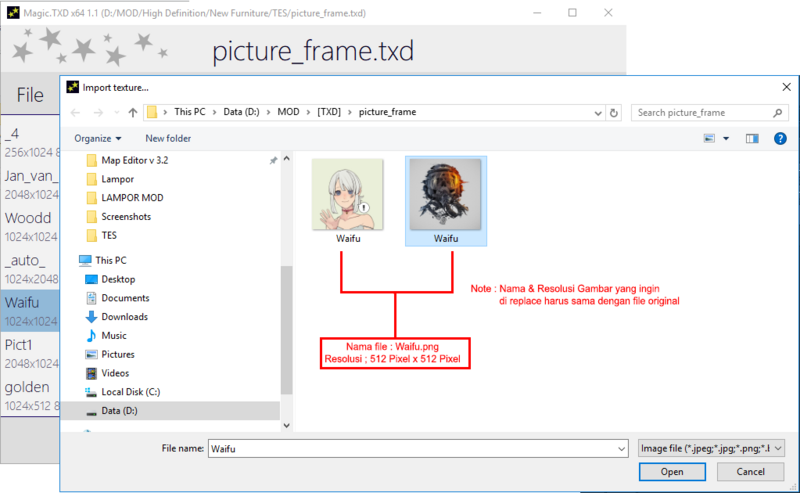Viewport: 800px width, 493px height.
Task: Select the golden texture in Magic.TXD list
Action: (30, 396)
